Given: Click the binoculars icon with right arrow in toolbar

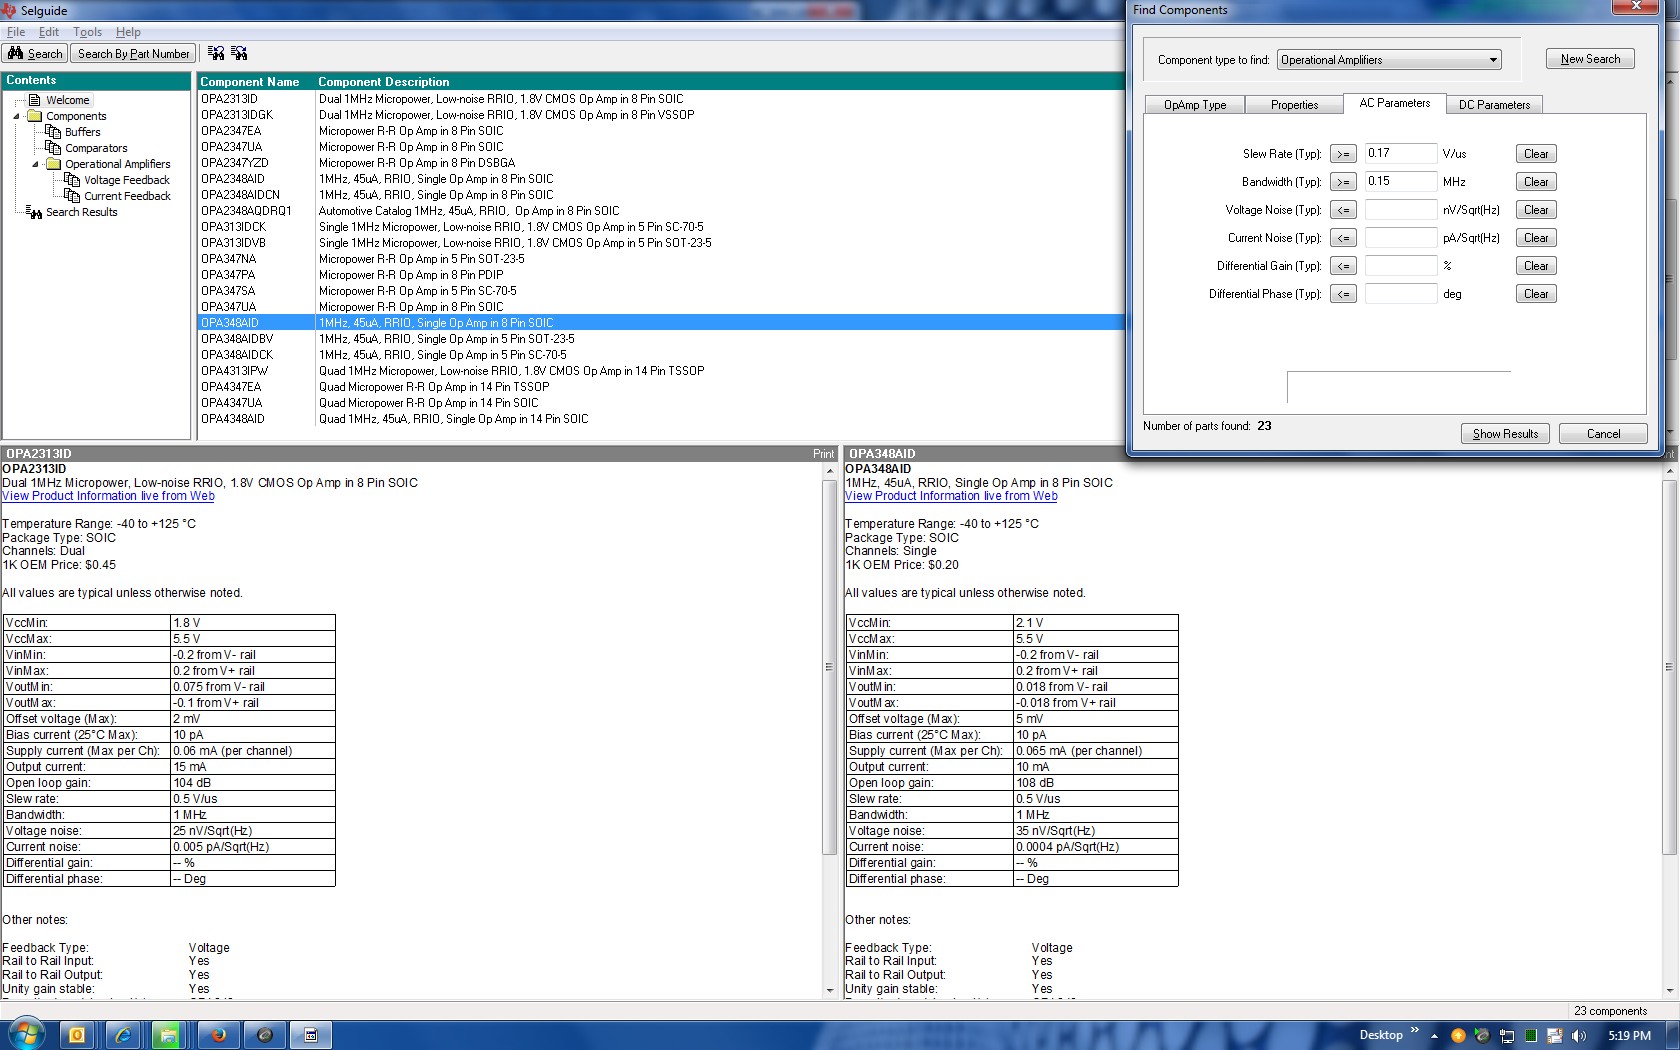Looking at the screenshot, I should click(x=239, y=53).
